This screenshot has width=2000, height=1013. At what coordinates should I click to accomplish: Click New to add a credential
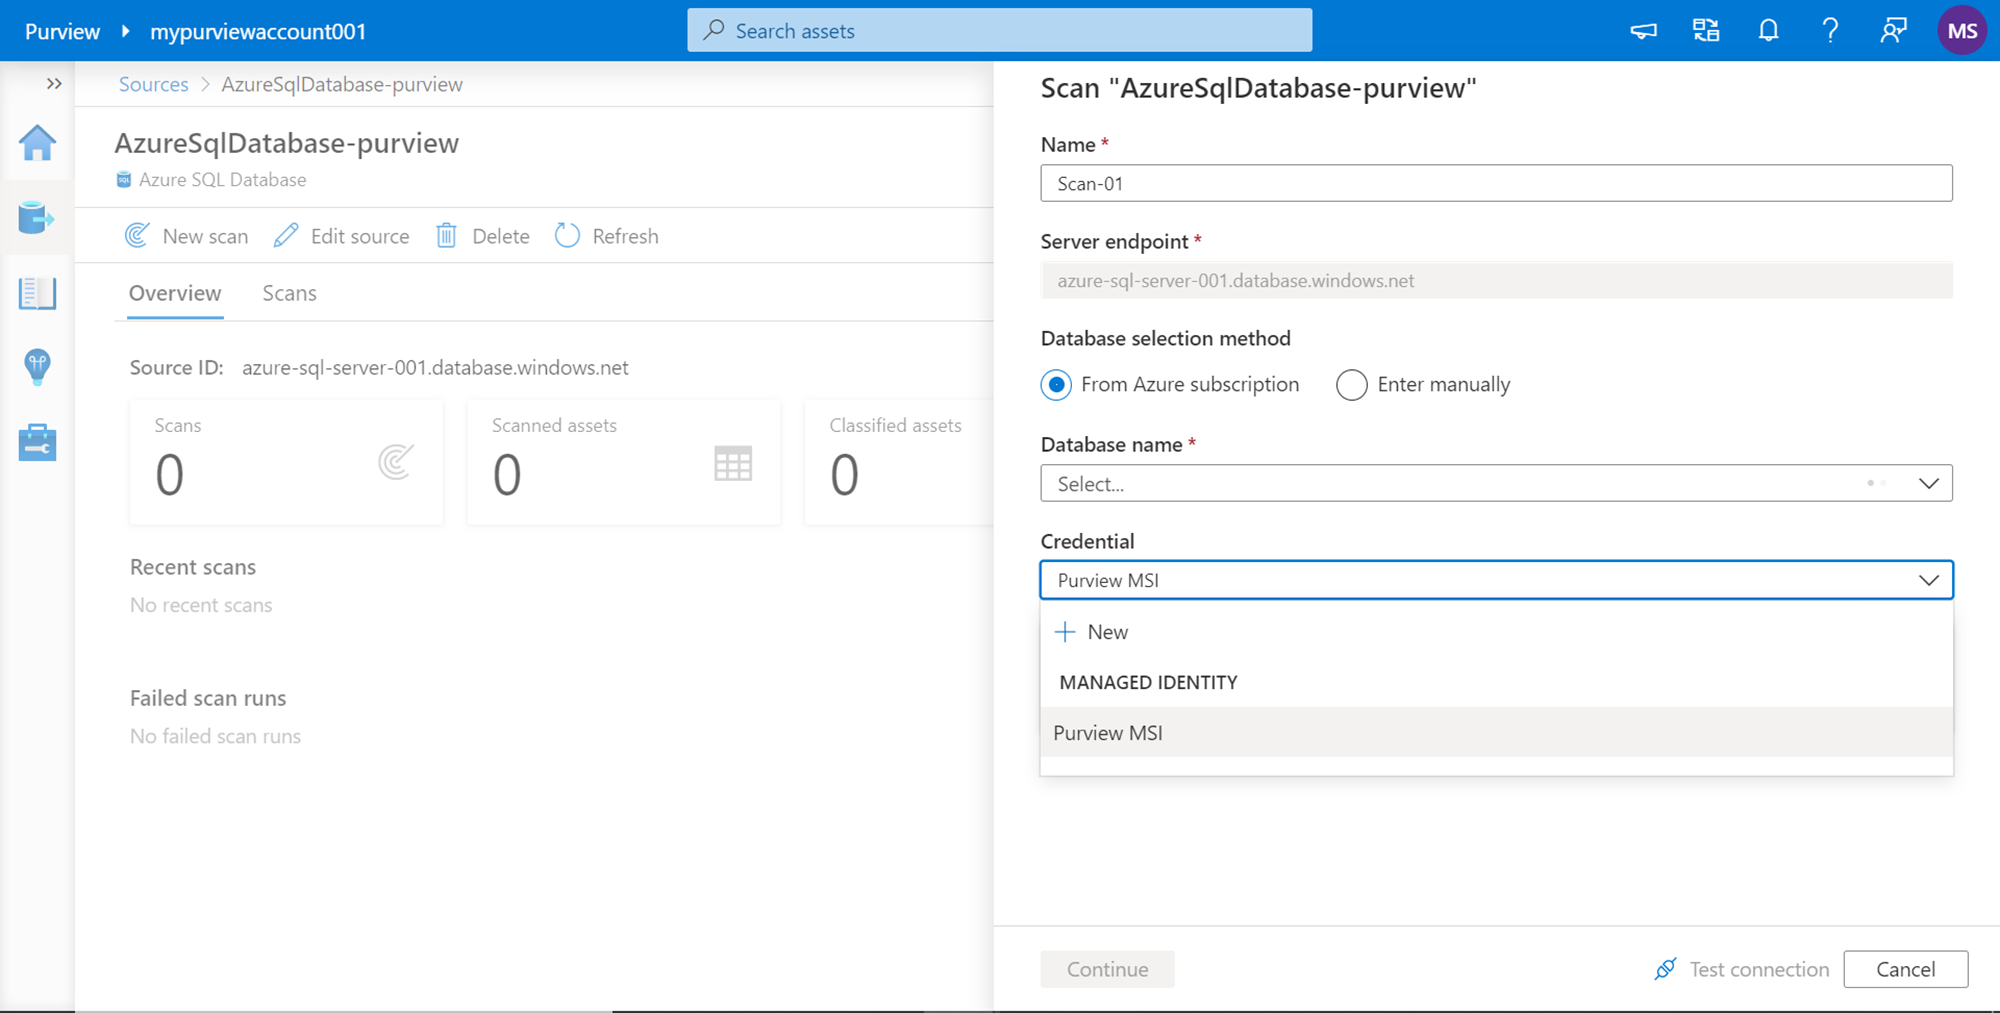[1093, 632]
